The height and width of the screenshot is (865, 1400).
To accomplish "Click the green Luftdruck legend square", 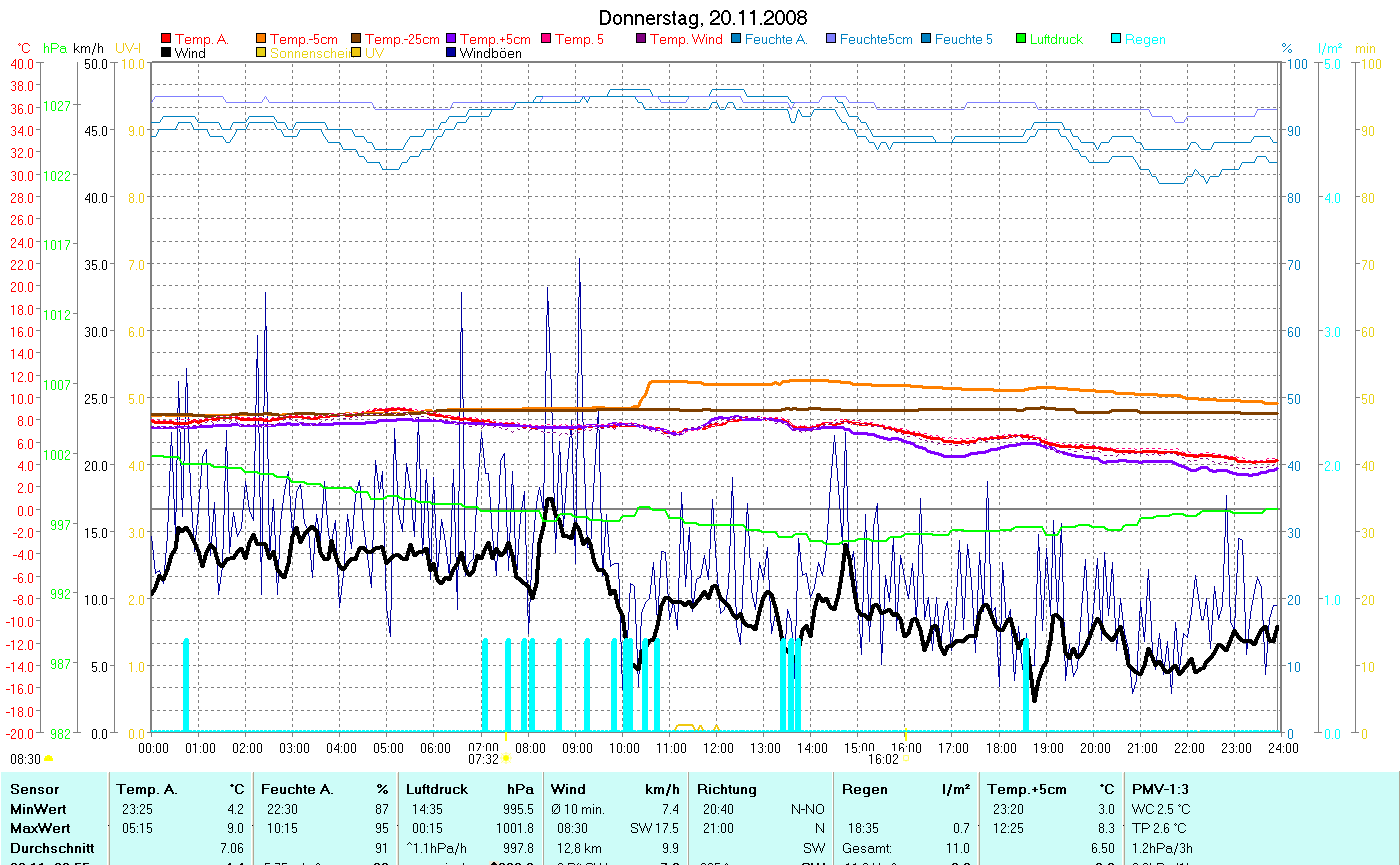I will coord(1021,40).
